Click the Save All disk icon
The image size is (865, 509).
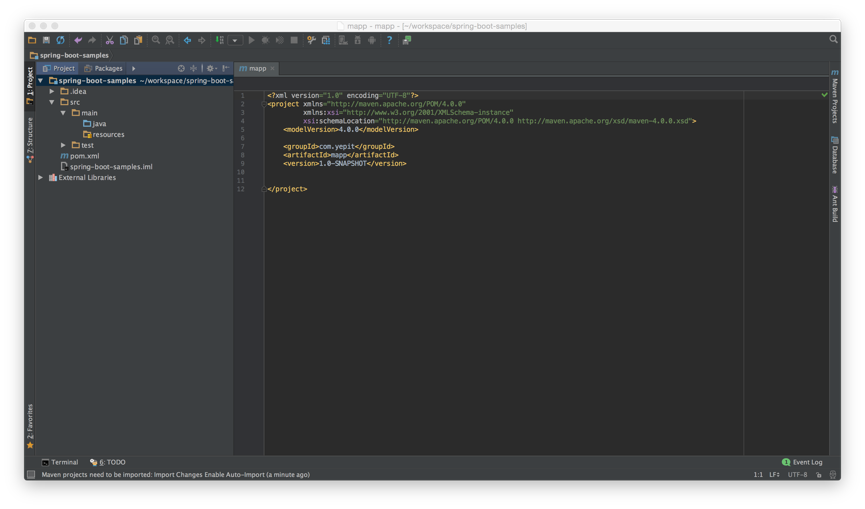point(46,40)
